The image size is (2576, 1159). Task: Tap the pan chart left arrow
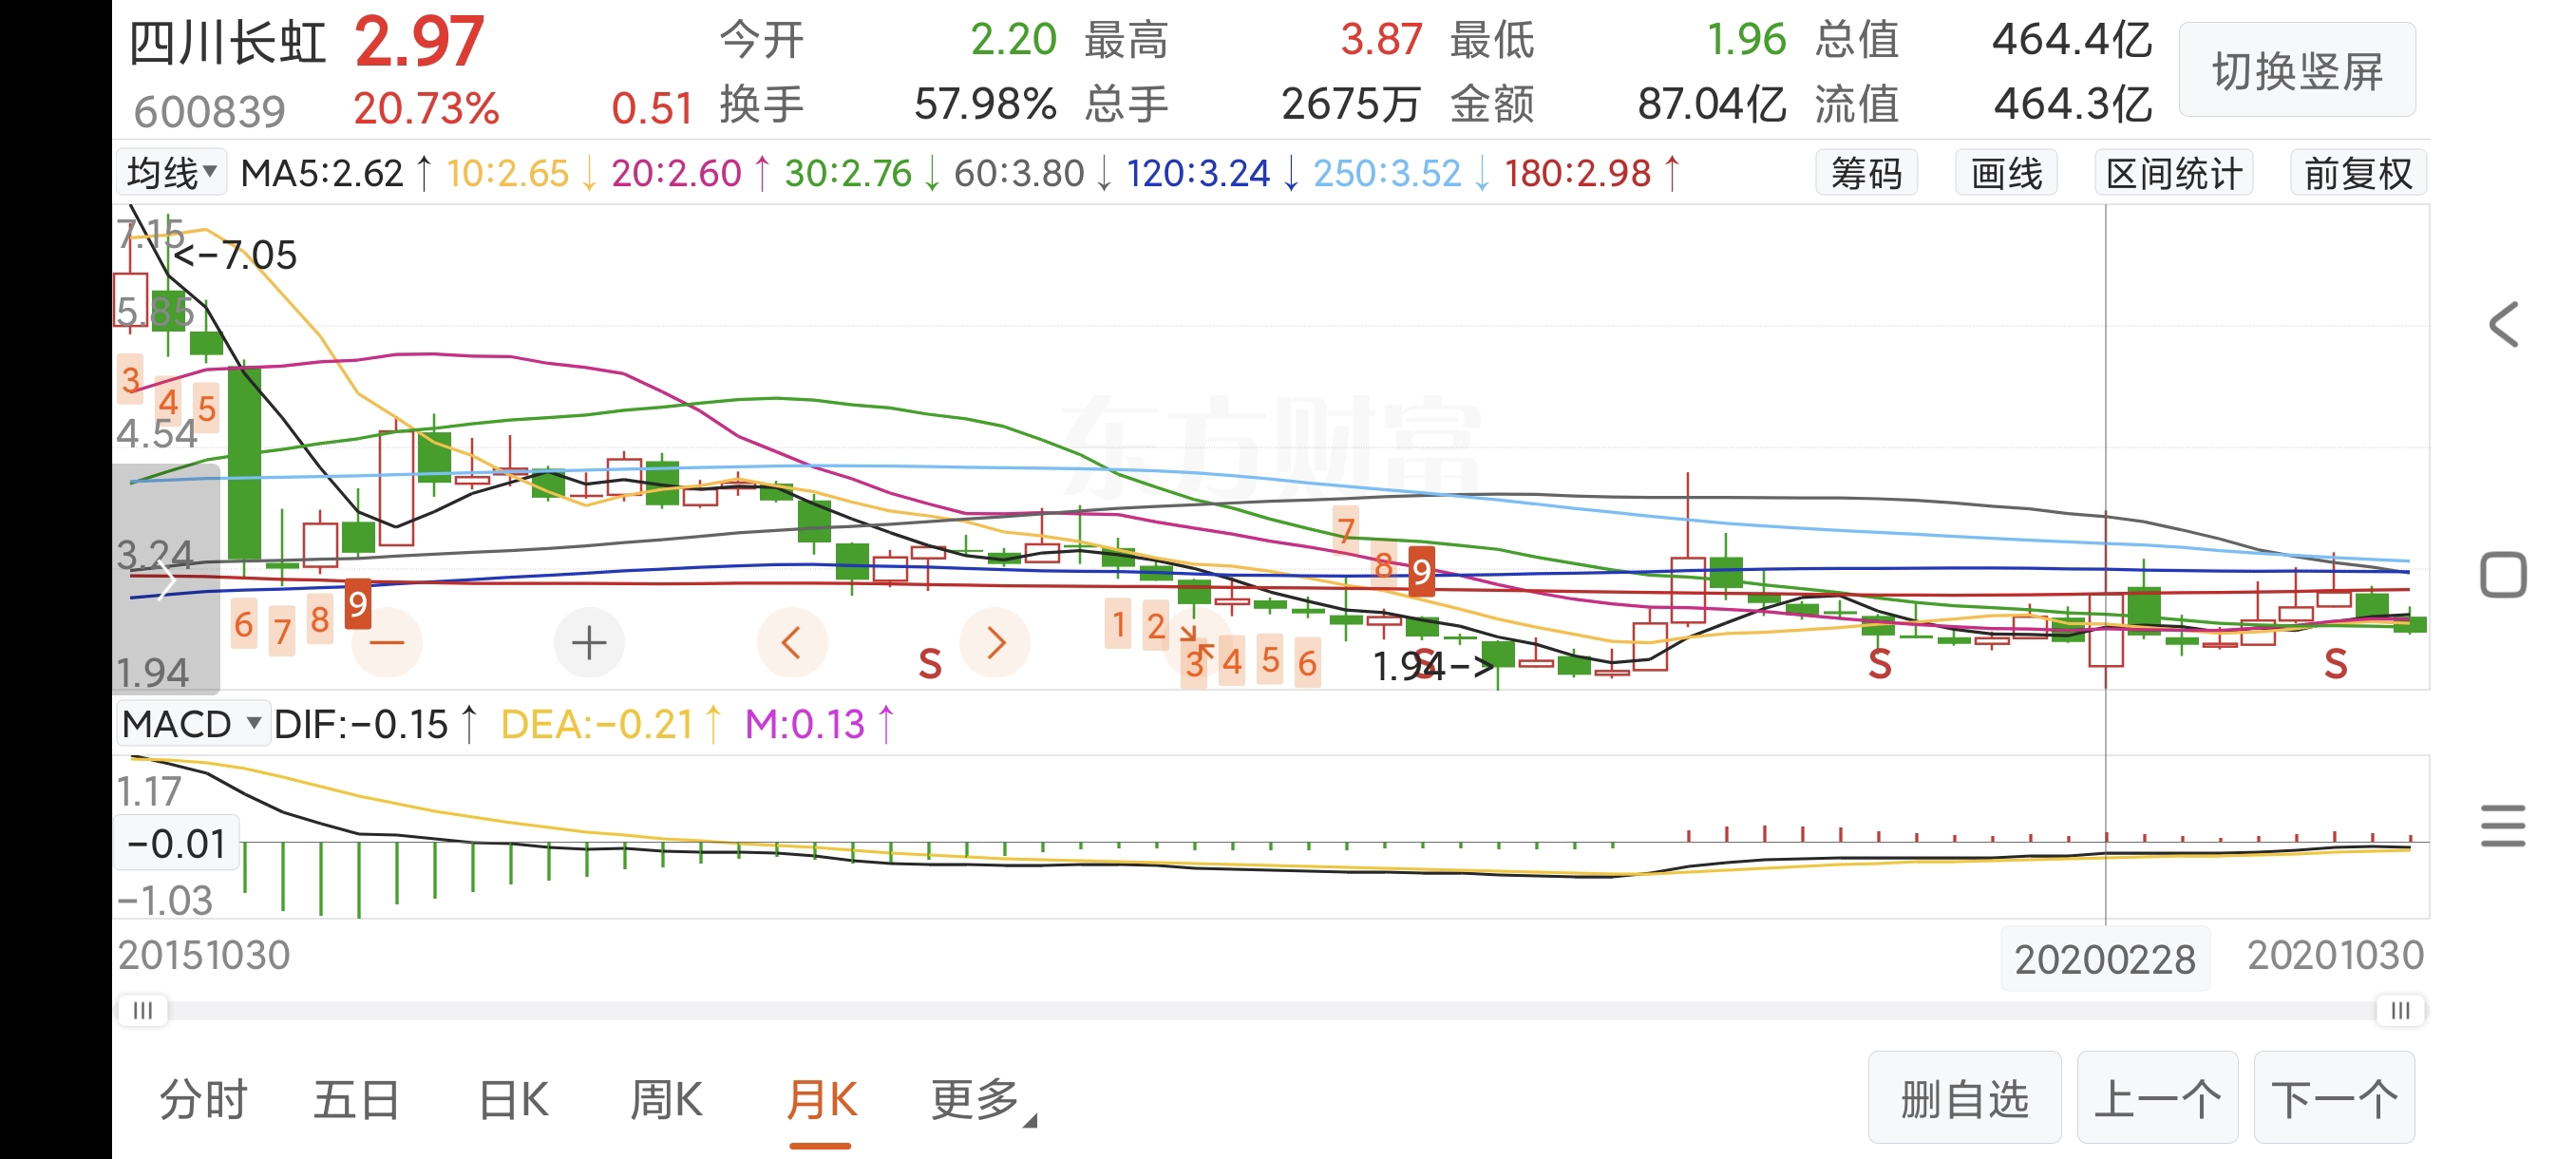coord(791,642)
